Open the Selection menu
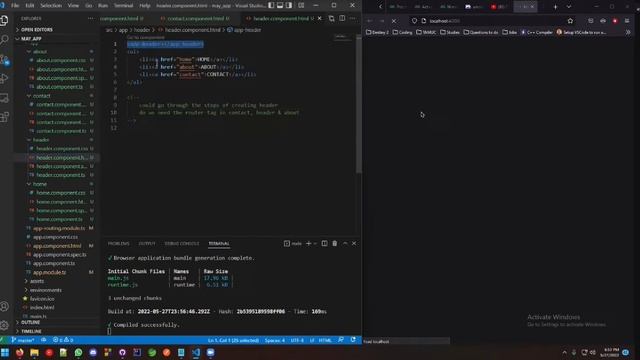 [51, 6]
